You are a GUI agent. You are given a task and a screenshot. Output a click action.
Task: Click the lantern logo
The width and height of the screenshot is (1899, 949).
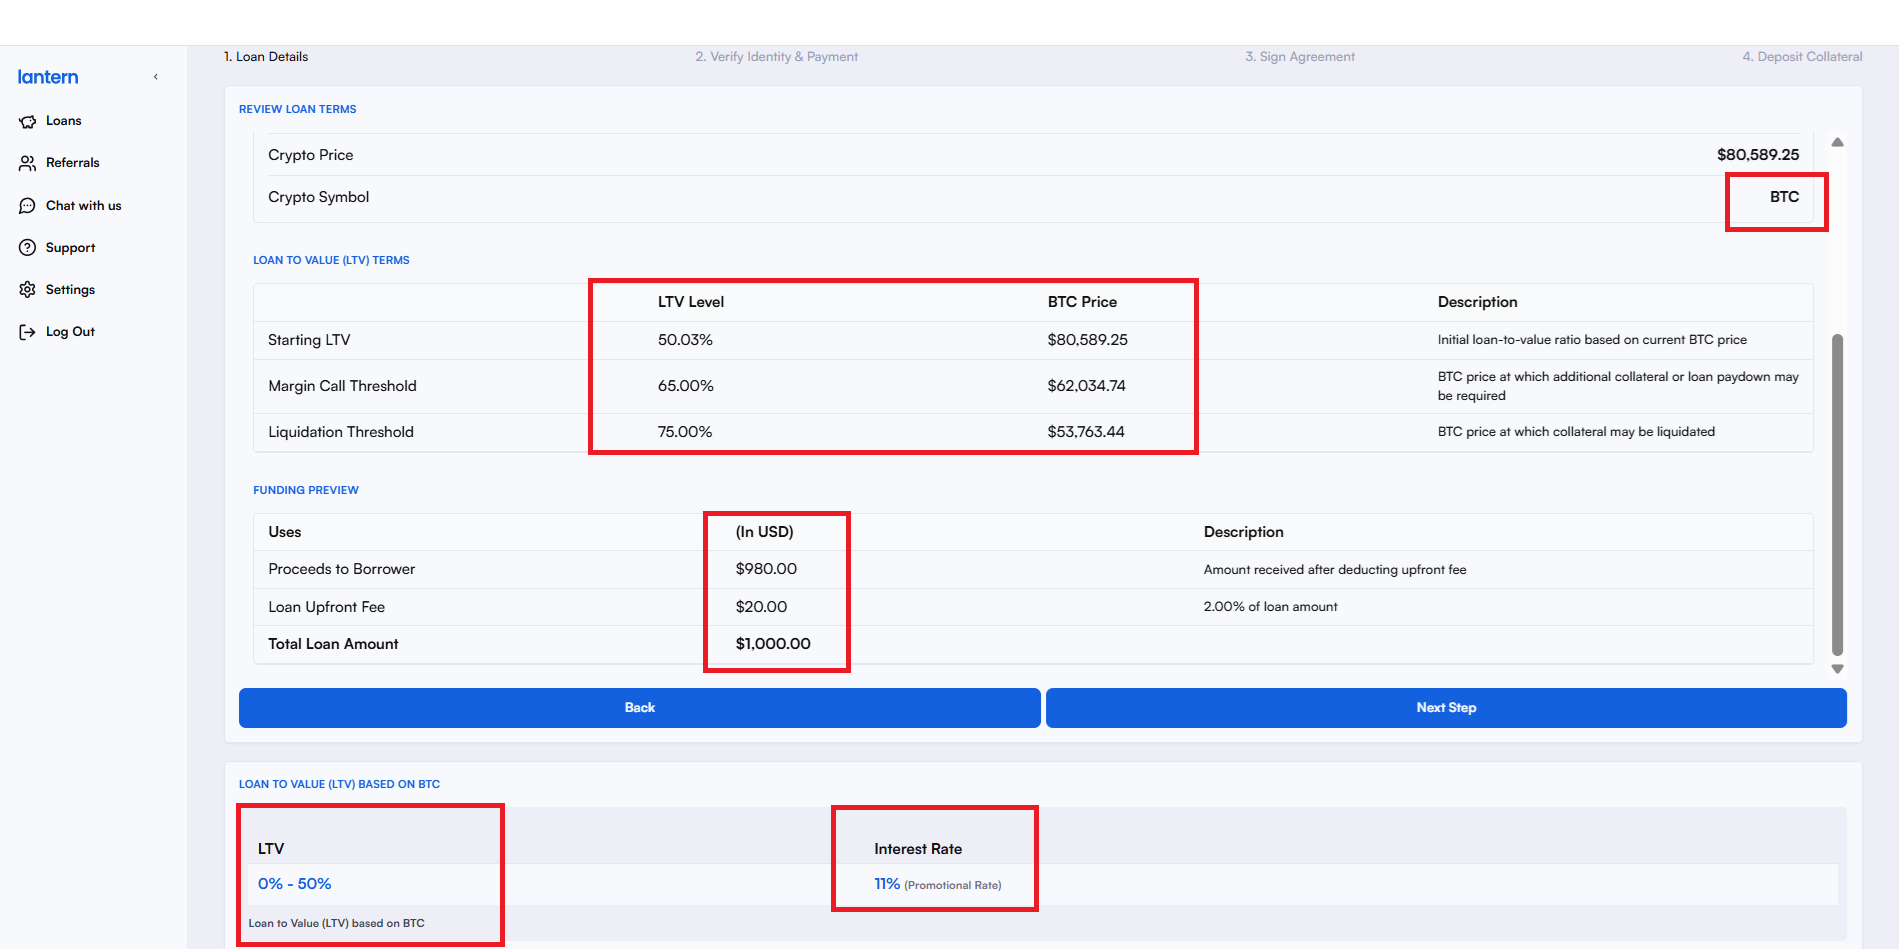[x=48, y=77]
